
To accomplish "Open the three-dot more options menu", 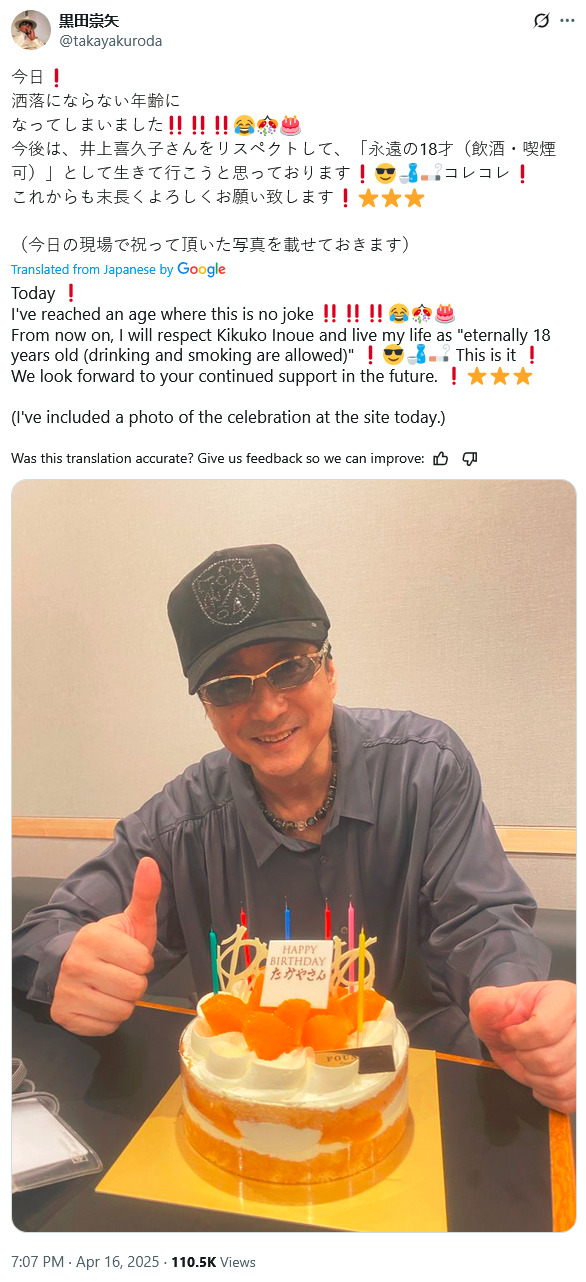I will 567,20.
